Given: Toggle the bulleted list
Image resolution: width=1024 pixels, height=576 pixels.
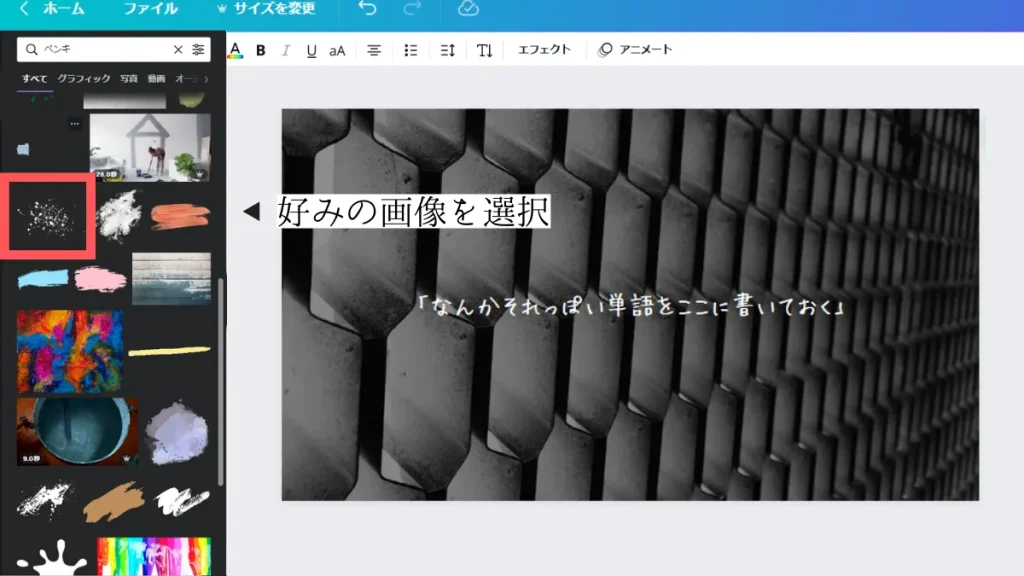Looking at the screenshot, I should pyautogui.click(x=411, y=50).
